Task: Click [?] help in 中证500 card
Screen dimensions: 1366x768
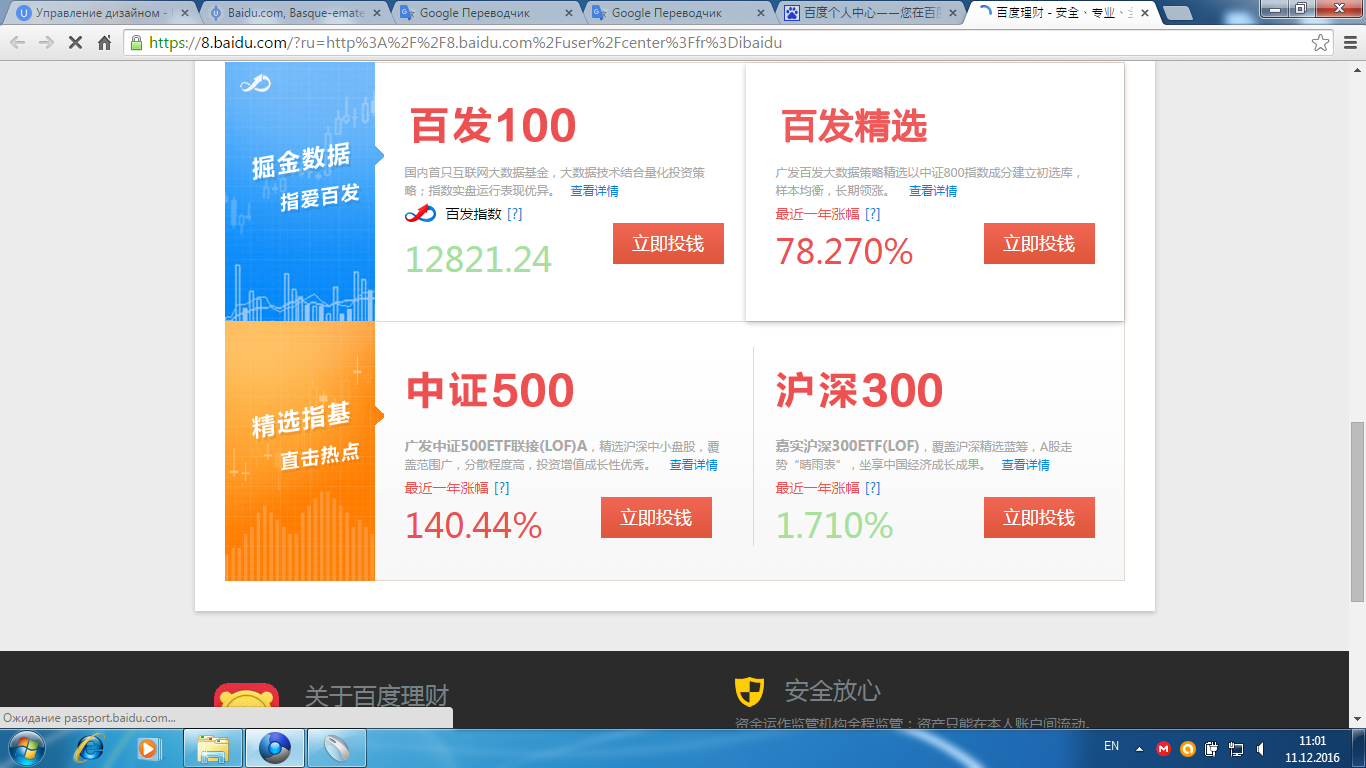Action: 502,488
